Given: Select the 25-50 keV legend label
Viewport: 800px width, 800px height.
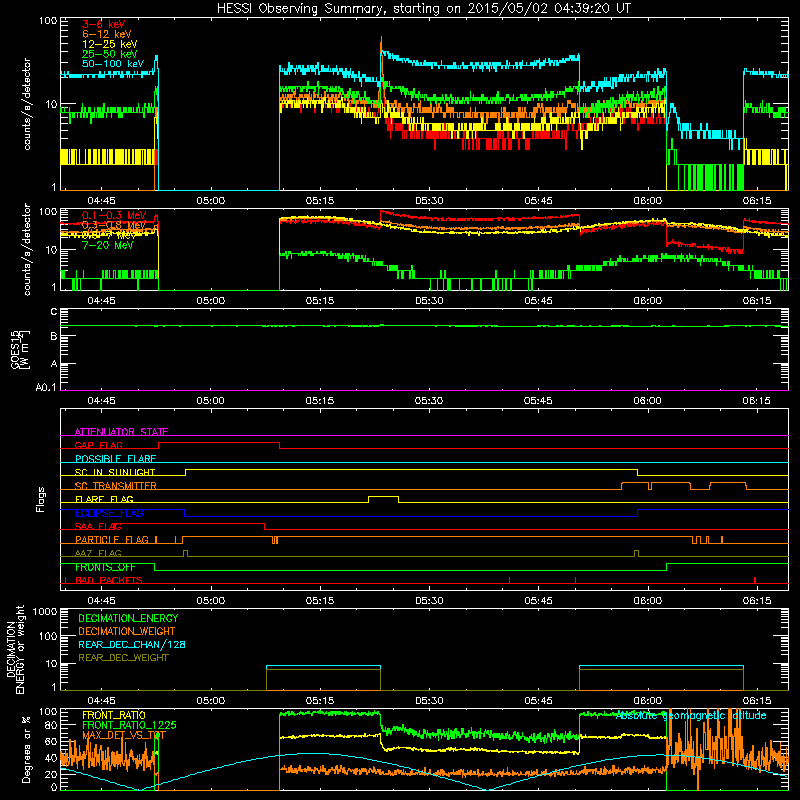Looking at the screenshot, I should [109, 54].
